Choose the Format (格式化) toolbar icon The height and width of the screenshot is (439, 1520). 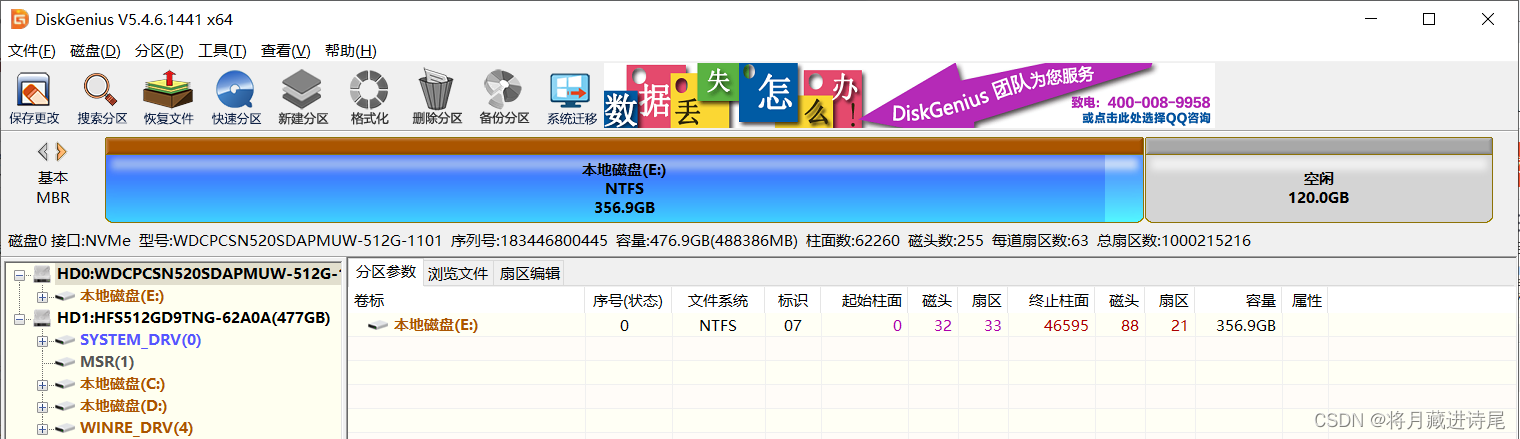[369, 99]
